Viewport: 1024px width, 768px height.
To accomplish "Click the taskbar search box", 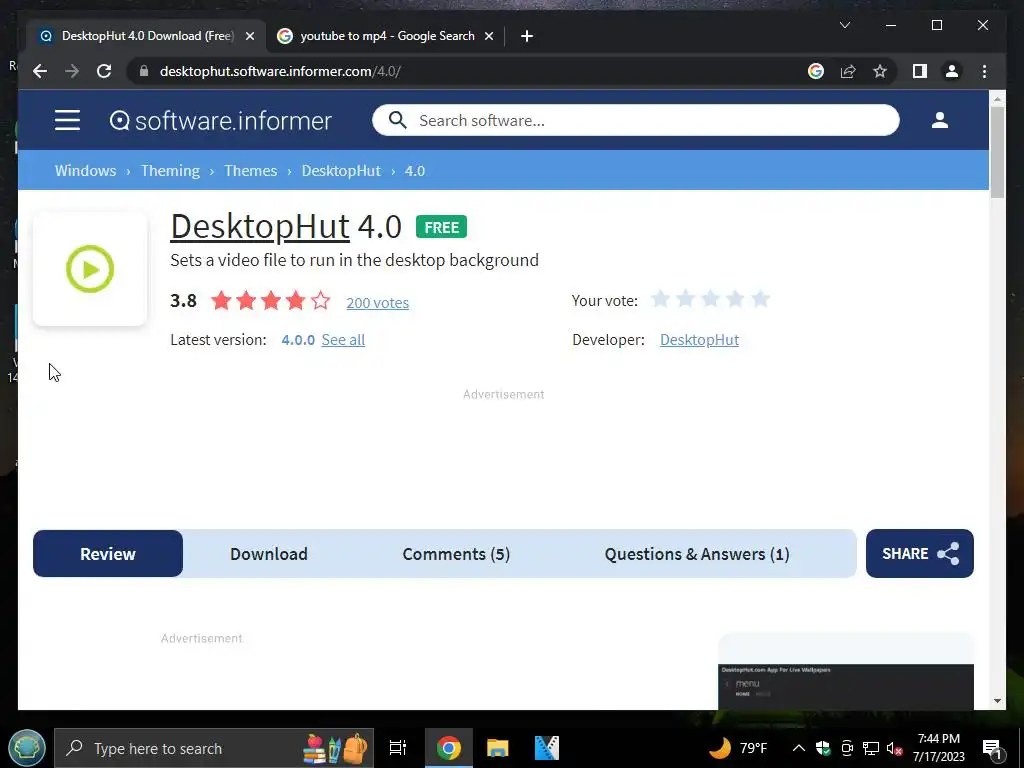I will point(214,748).
